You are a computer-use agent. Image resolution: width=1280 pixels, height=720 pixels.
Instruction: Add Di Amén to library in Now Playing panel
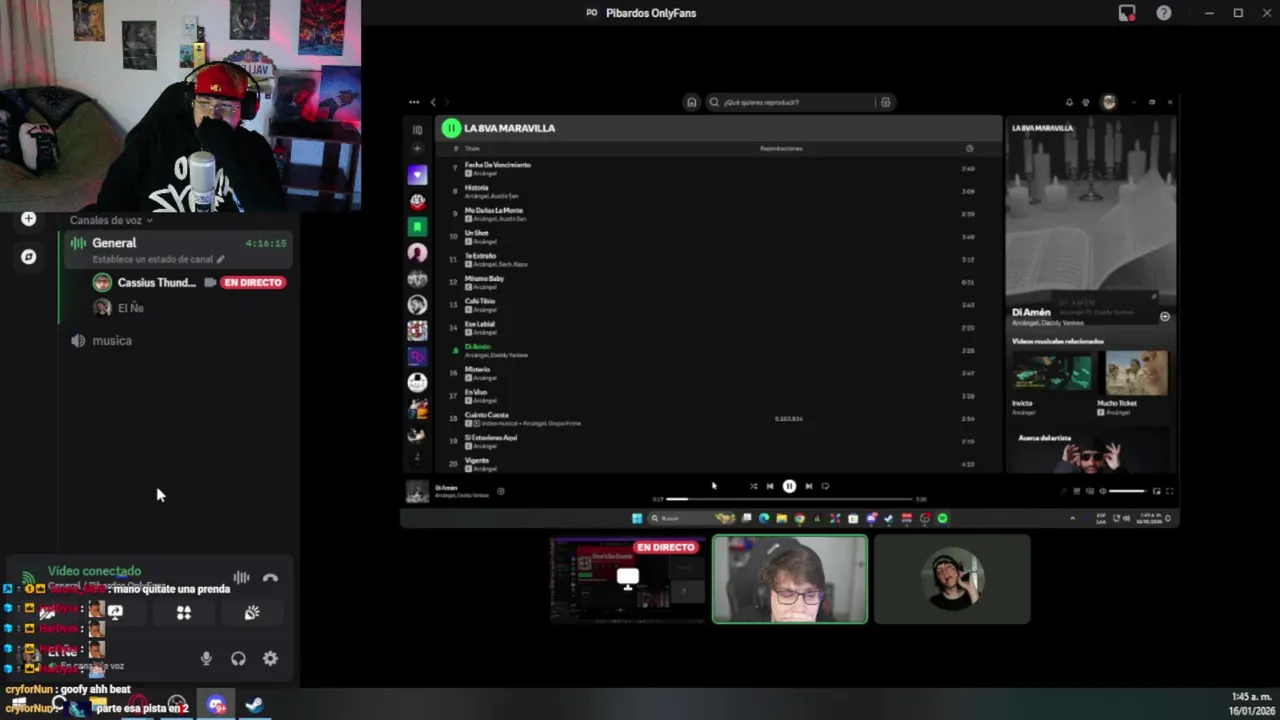click(1164, 317)
